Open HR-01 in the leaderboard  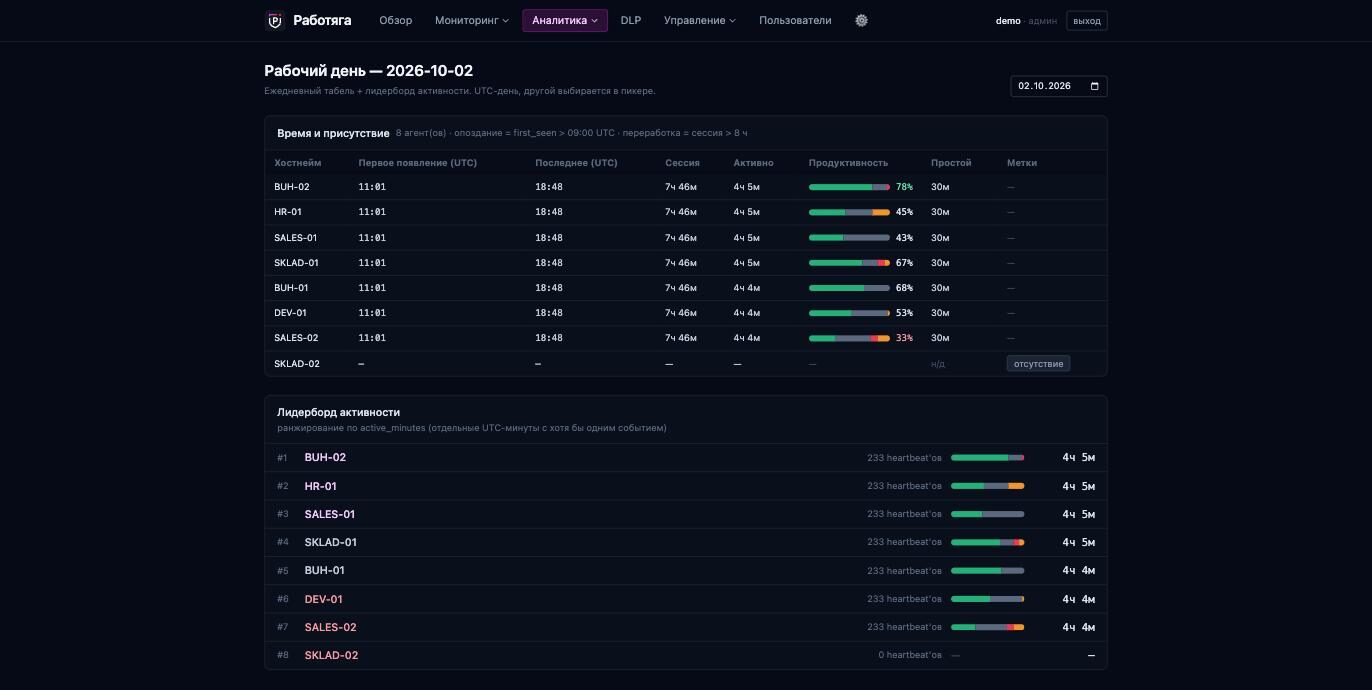(x=321, y=486)
